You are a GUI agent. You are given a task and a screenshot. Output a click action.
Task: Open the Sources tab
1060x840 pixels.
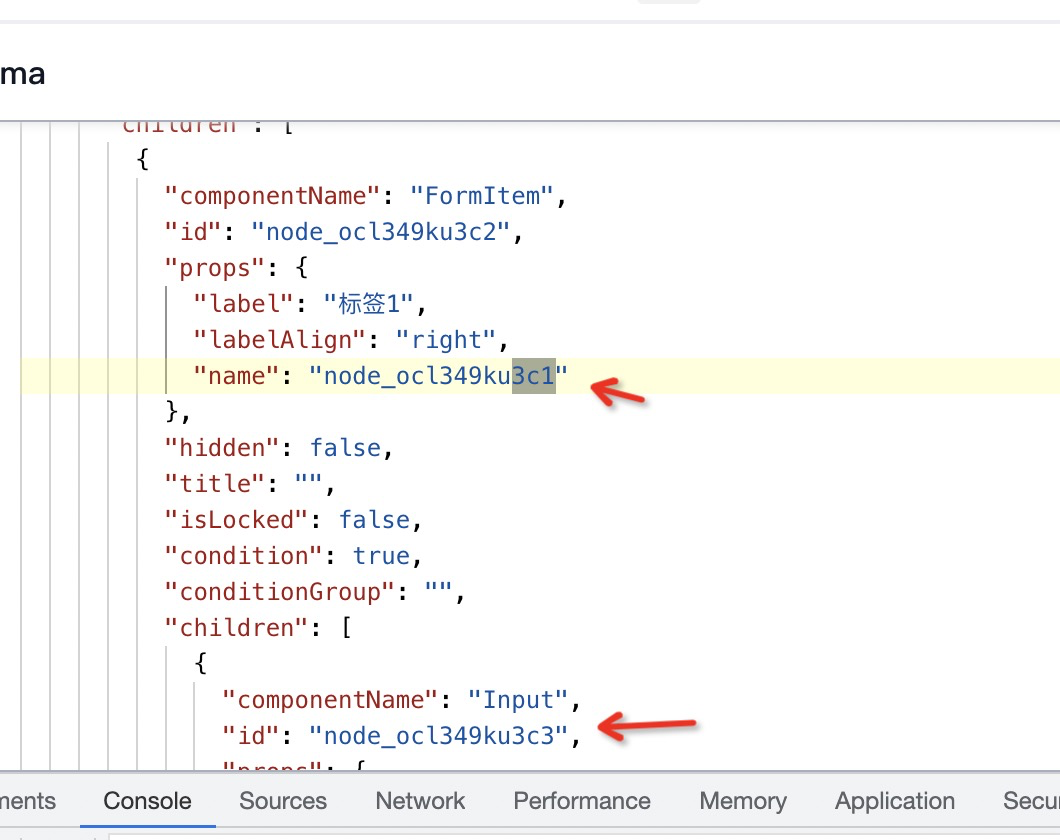[283, 801]
